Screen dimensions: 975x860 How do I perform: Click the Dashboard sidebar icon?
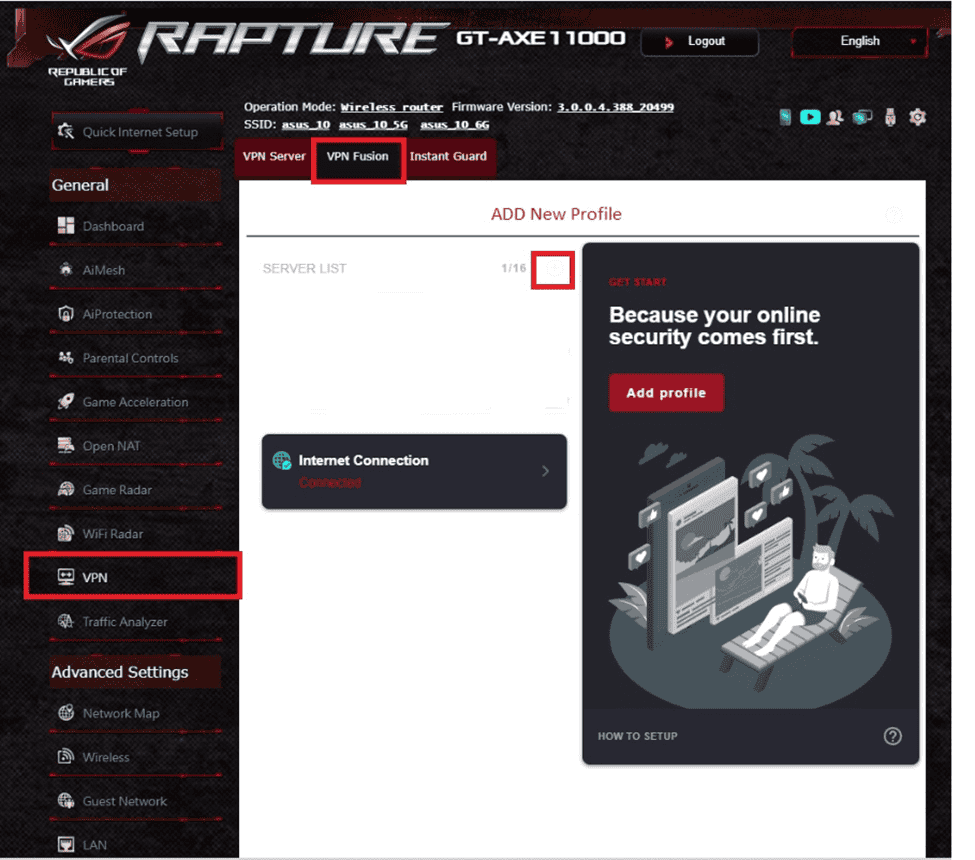tap(66, 226)
